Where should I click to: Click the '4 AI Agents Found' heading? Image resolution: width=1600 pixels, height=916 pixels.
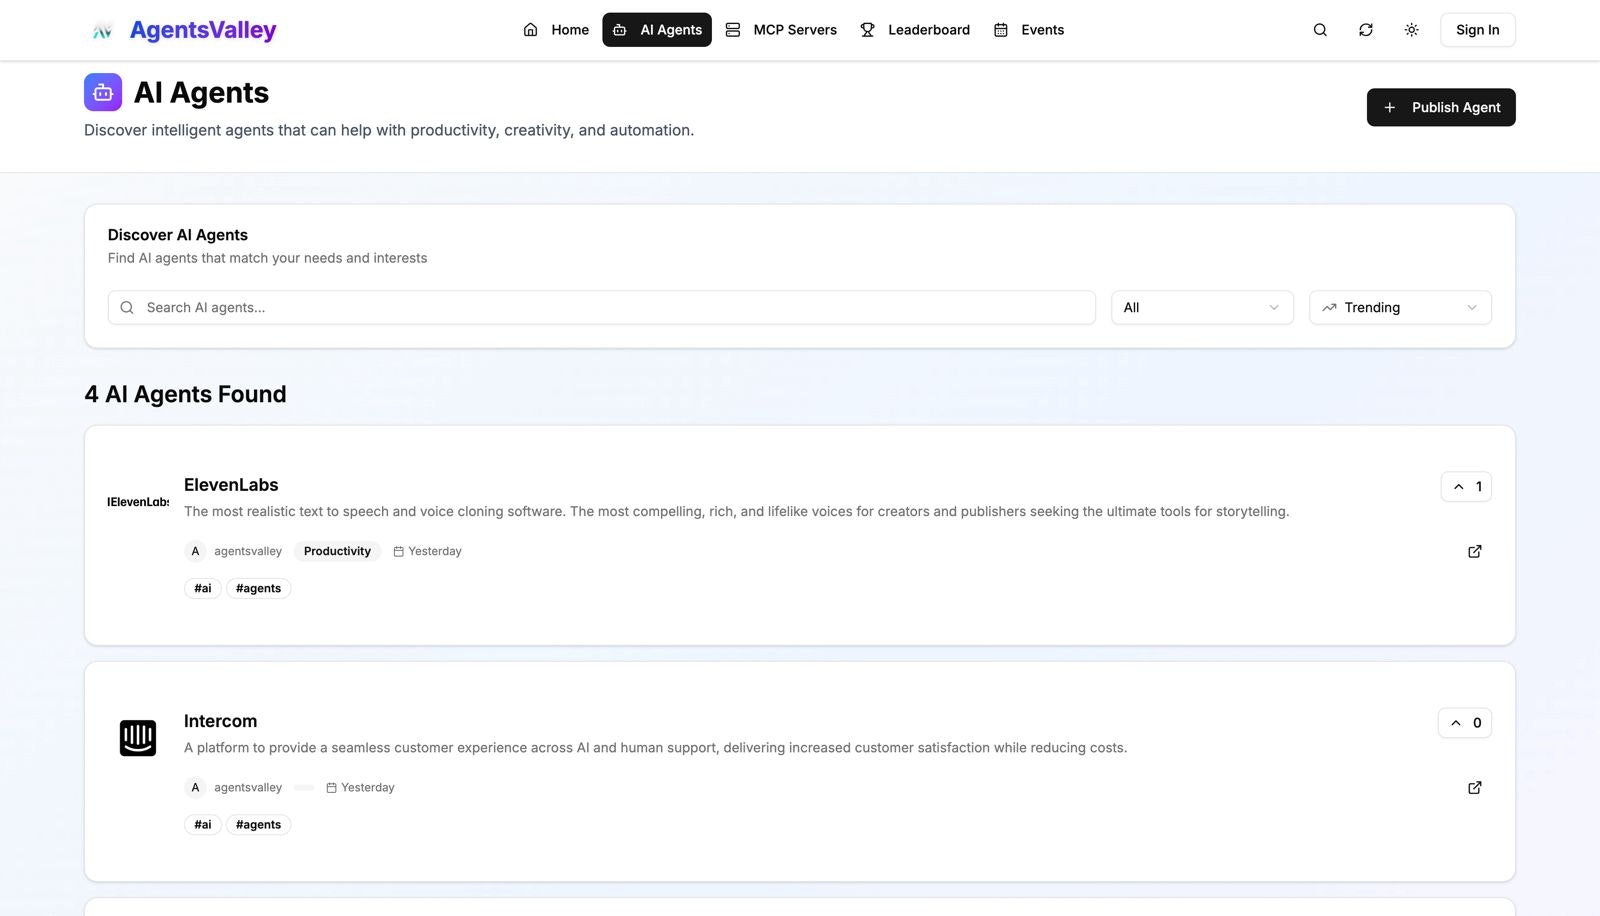coord(186,394)
